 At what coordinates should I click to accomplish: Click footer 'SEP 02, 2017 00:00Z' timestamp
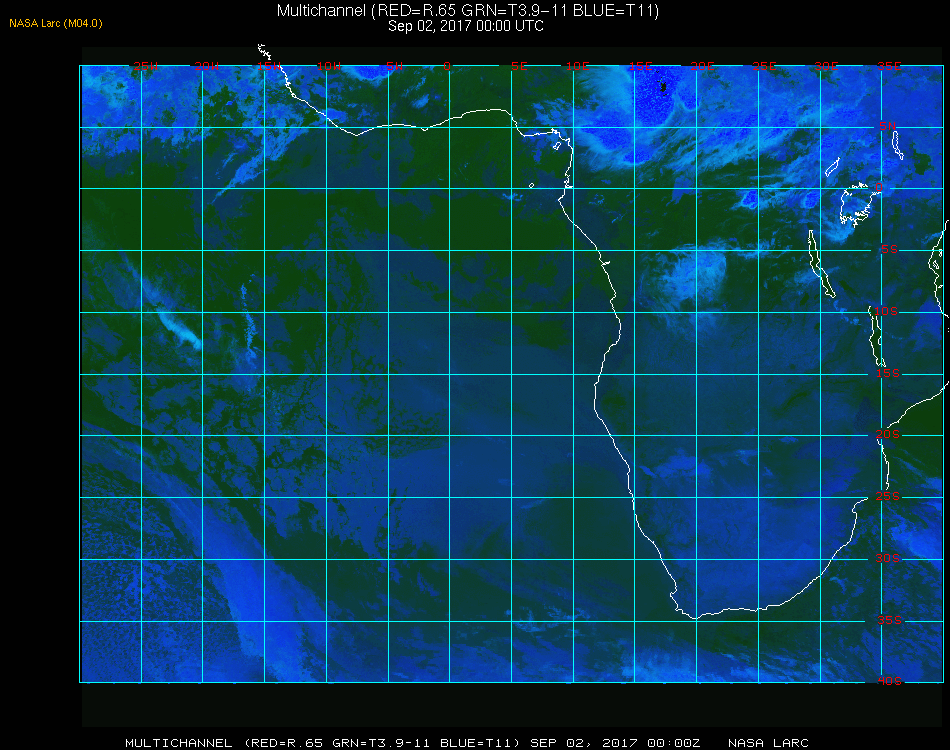pyautogui.click(x=615, y=743)
